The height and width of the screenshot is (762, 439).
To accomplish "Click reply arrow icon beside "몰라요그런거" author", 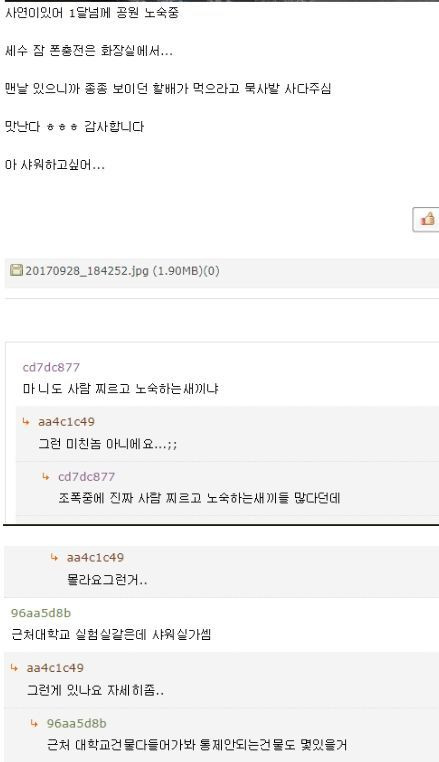I will [x=54, y=557].
